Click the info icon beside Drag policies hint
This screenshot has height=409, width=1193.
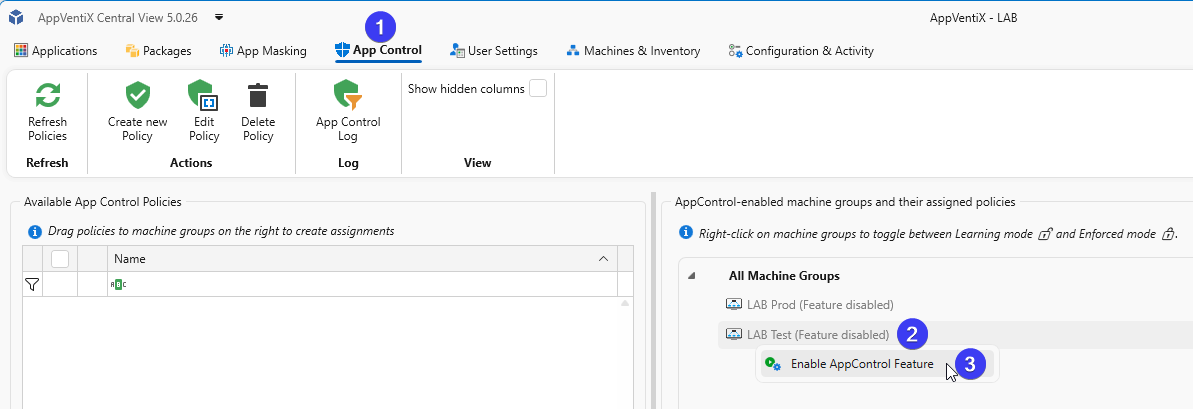[33, 231]
